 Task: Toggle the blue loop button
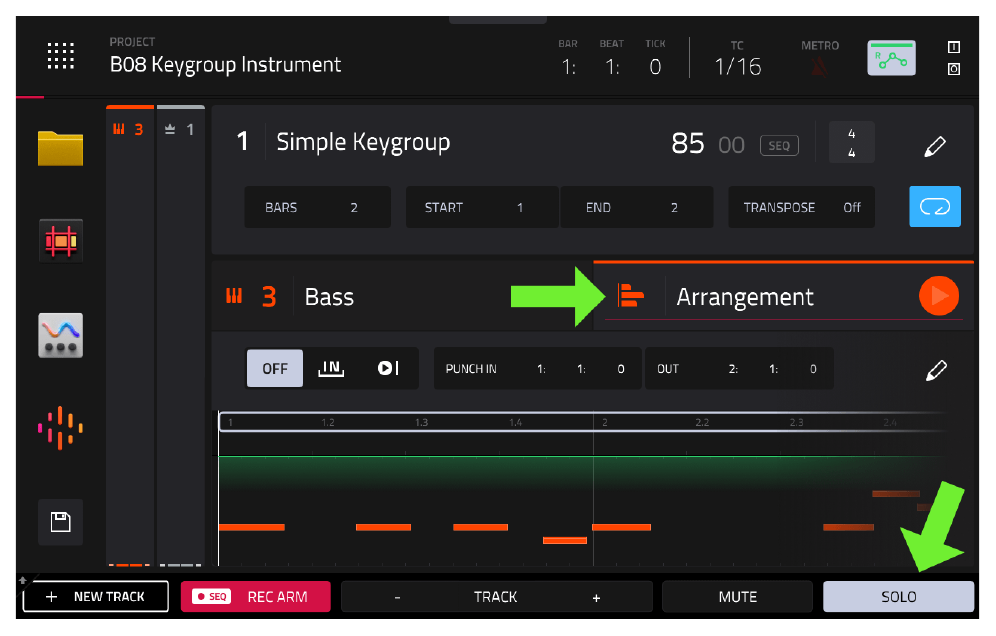tap(935, 206)
